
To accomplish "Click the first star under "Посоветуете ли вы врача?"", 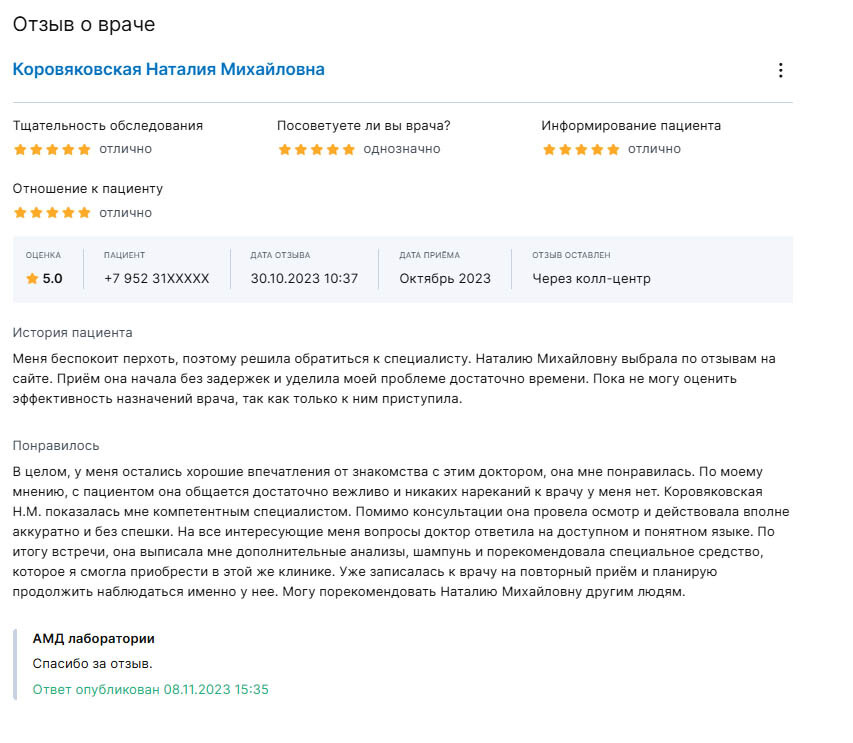I will pos(284,149).
